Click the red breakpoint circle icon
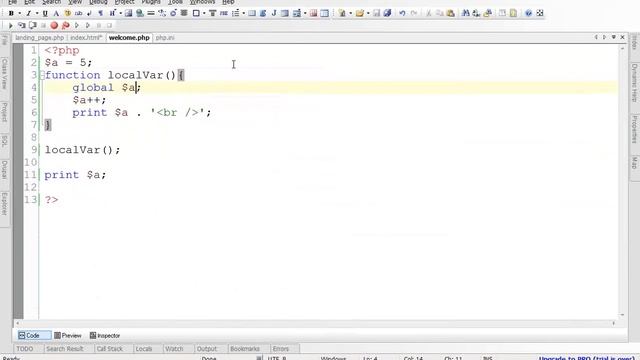This screenshot has width=640, height=360. tap(54, 25)
